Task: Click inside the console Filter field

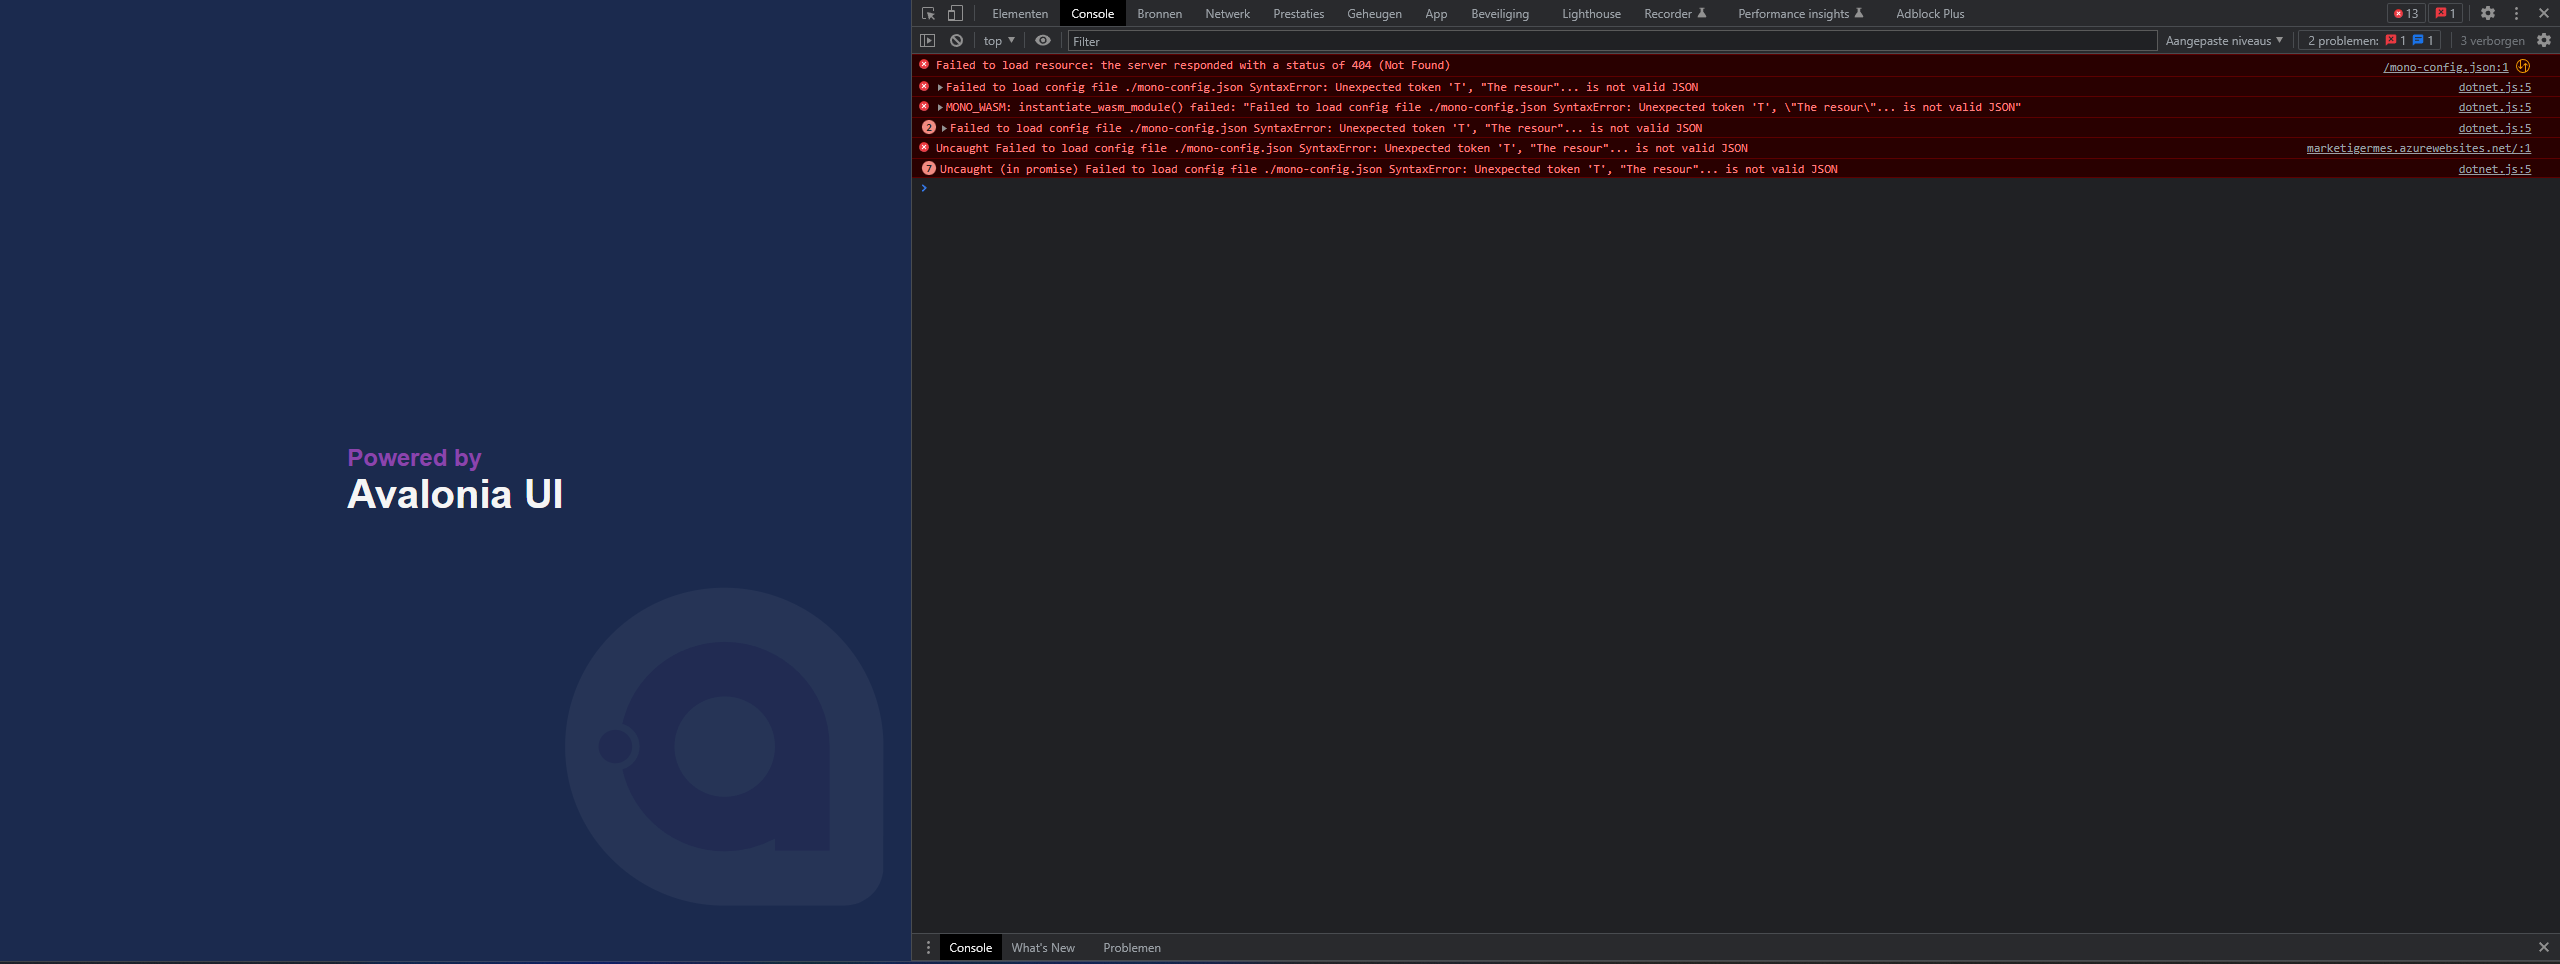Action: pos(1300,41)
